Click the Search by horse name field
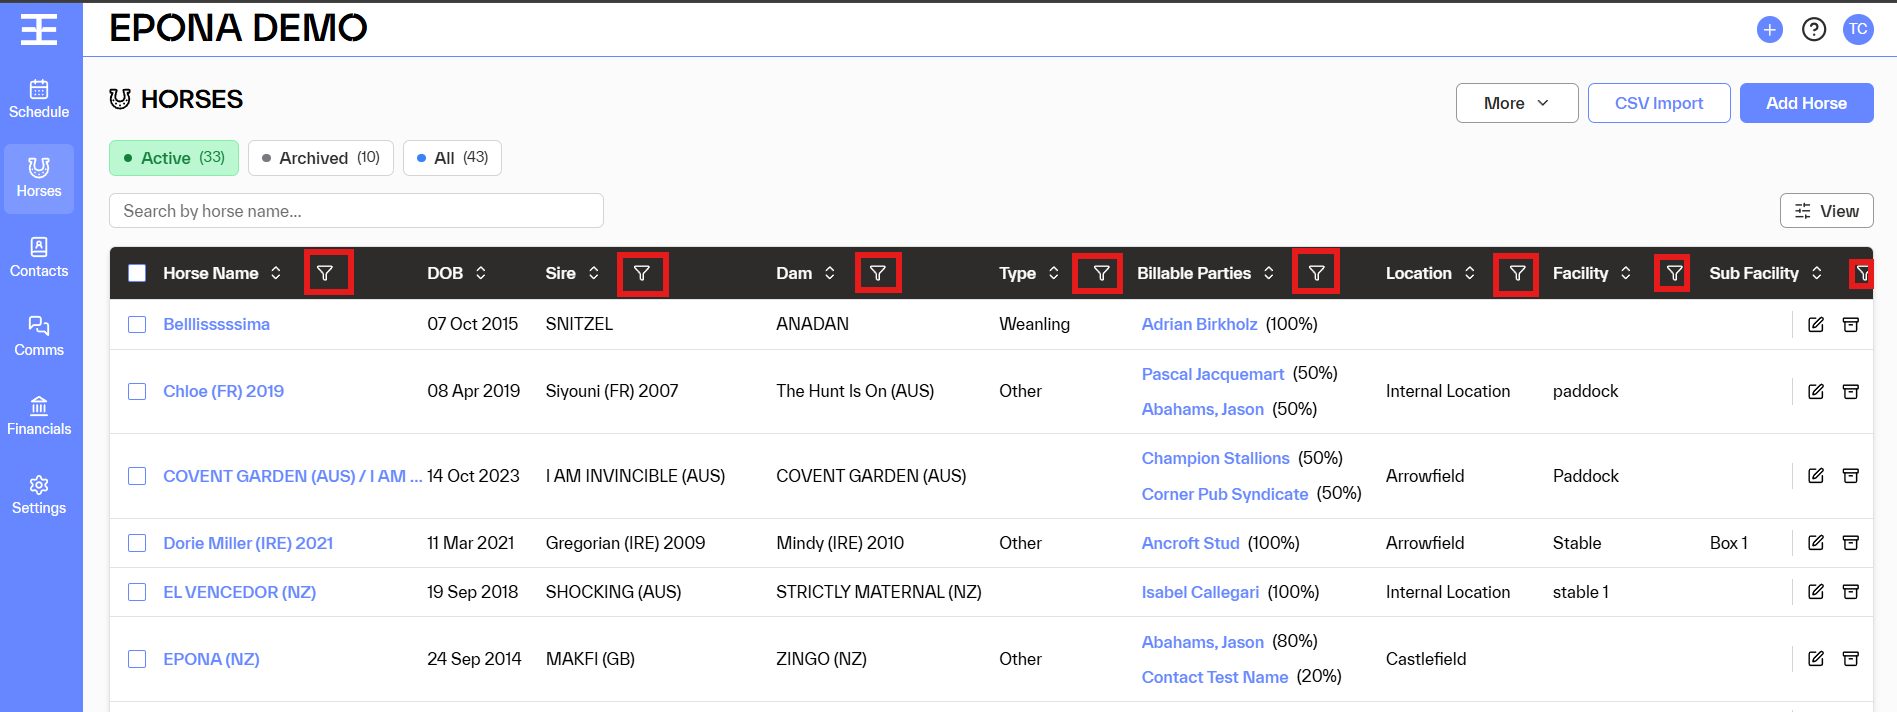The image size is (1897, 712). 356,211
